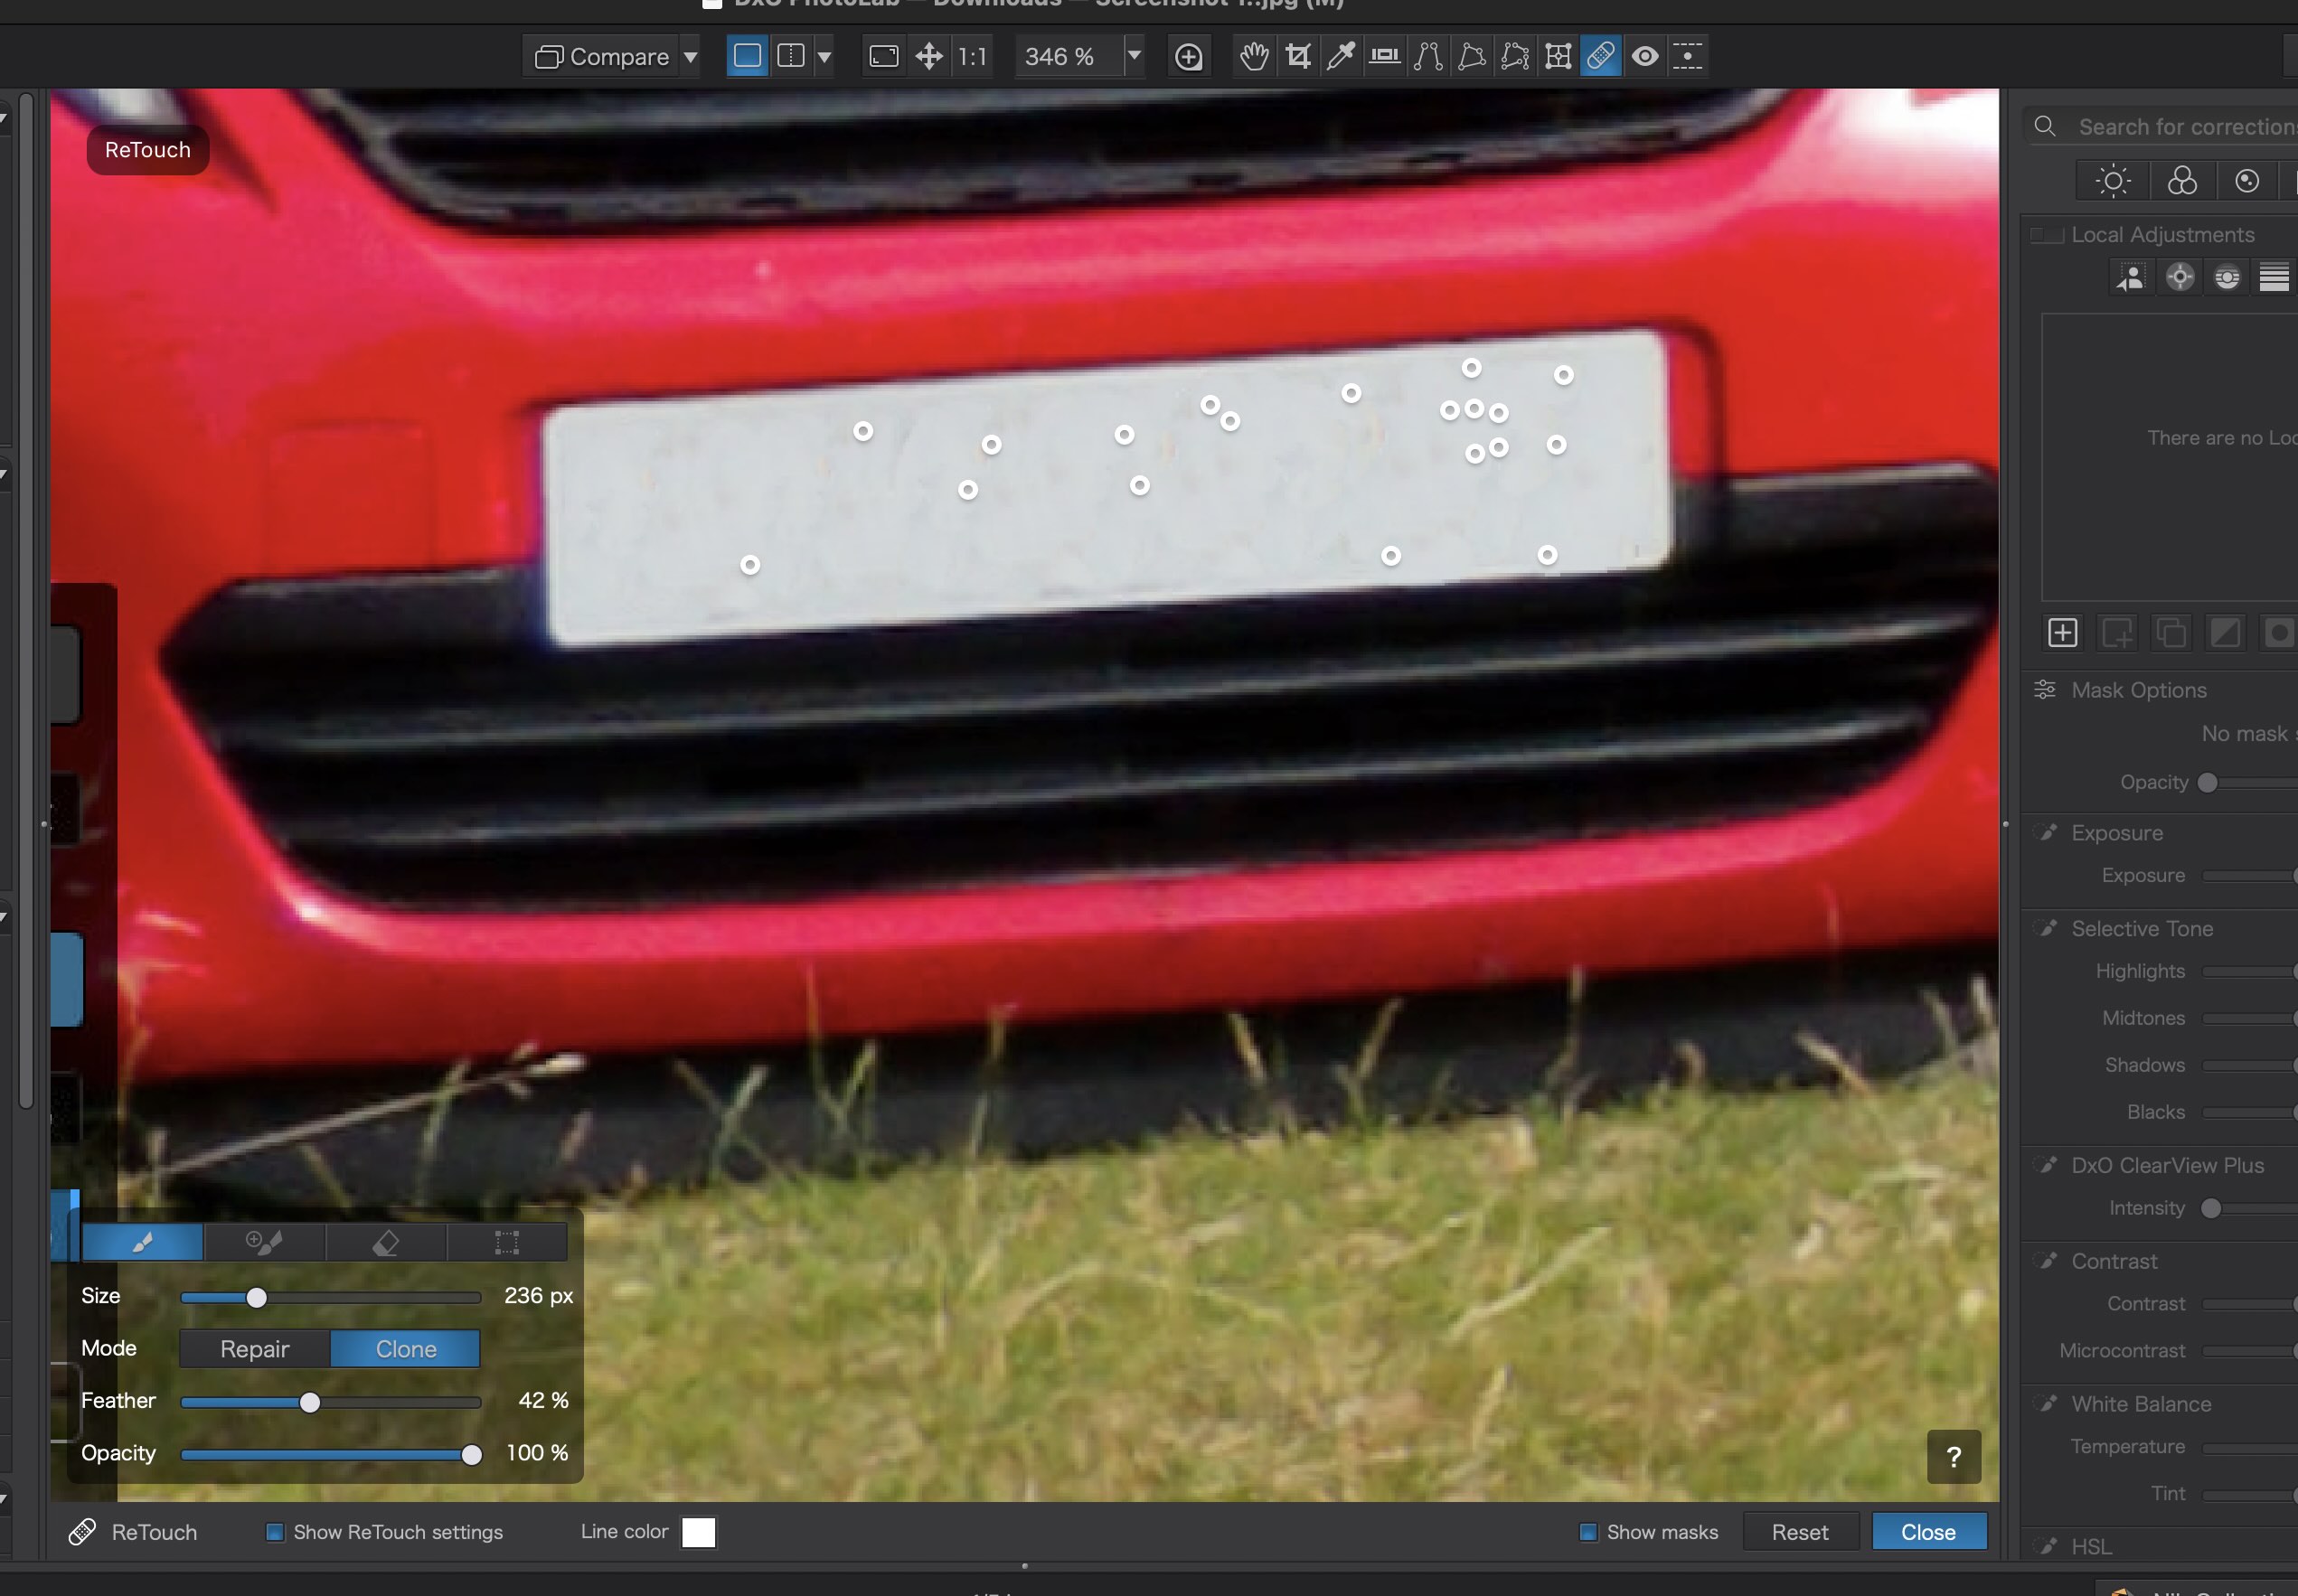Toggle the Local Adjustments switch
Viewport: 2298px width, 1596px height.
tap(2047, 235)
